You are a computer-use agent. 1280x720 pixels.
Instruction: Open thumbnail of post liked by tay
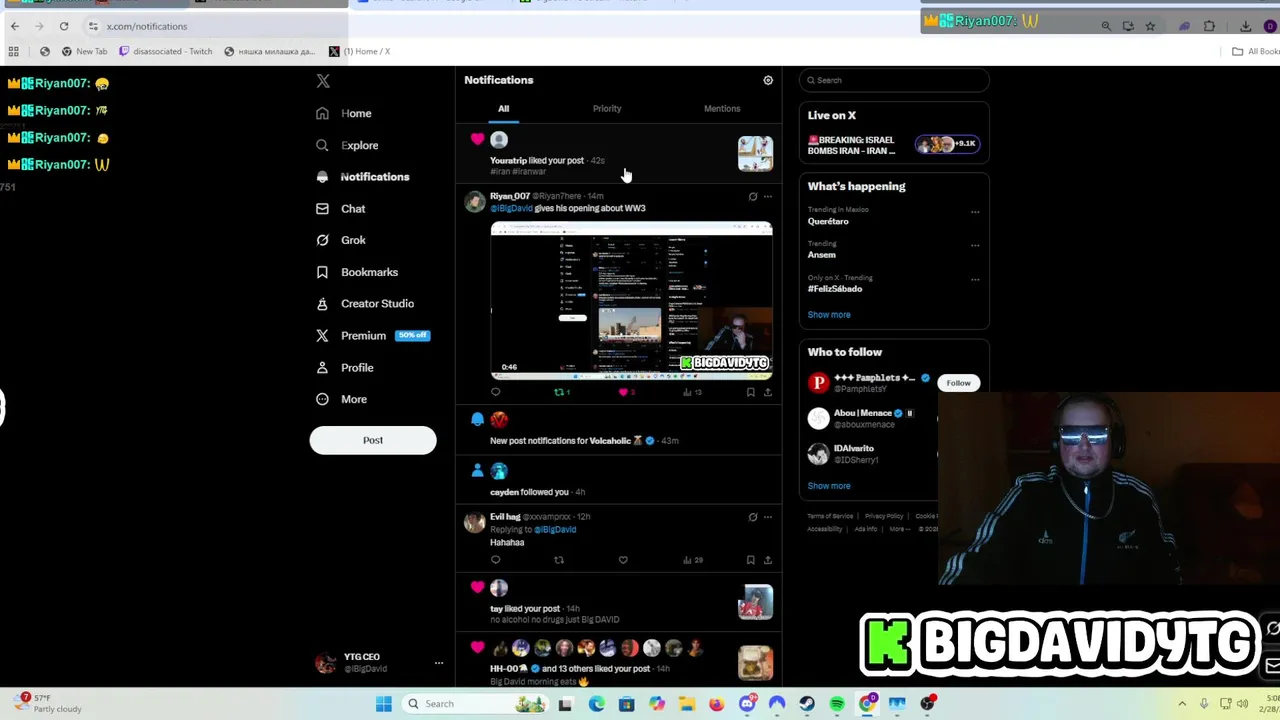(x=755, y=602)
